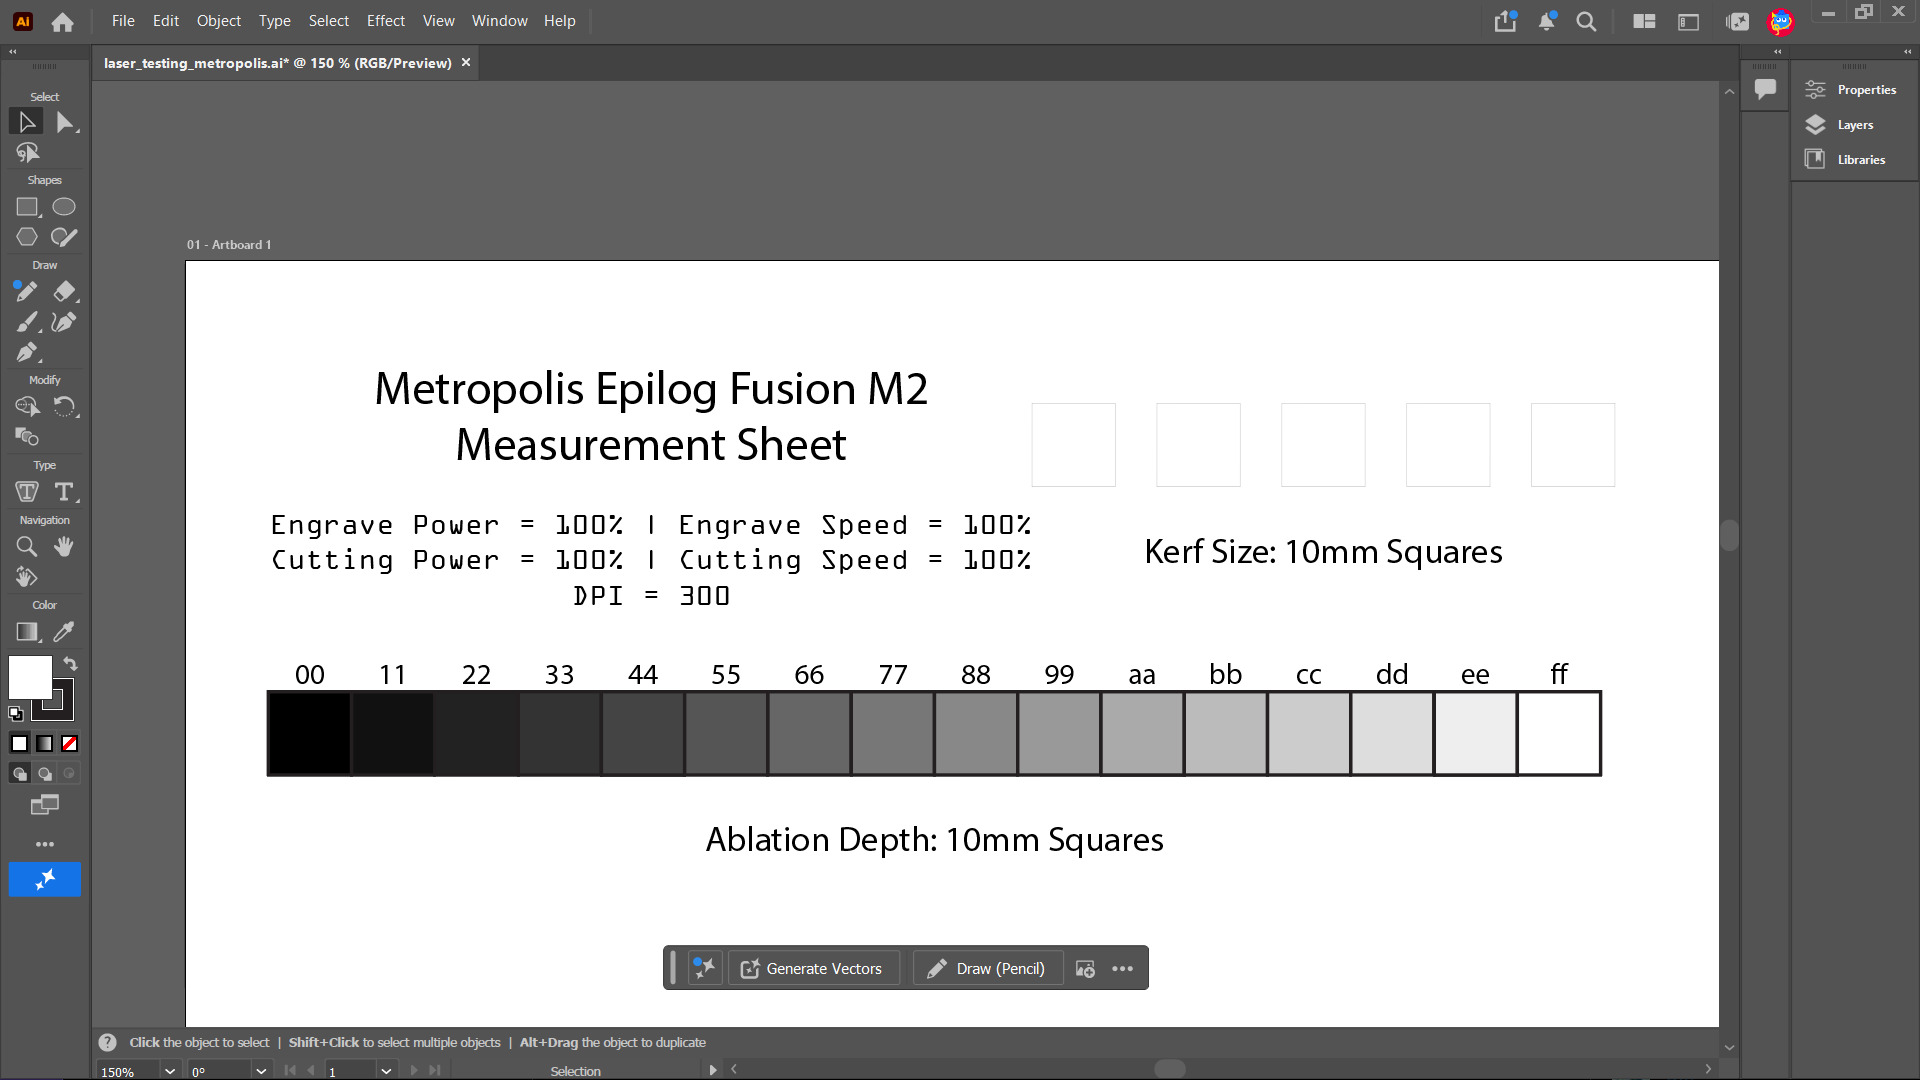Select the Type tool
Viewport: 1920px width, 1080px height.
point(64,492)
